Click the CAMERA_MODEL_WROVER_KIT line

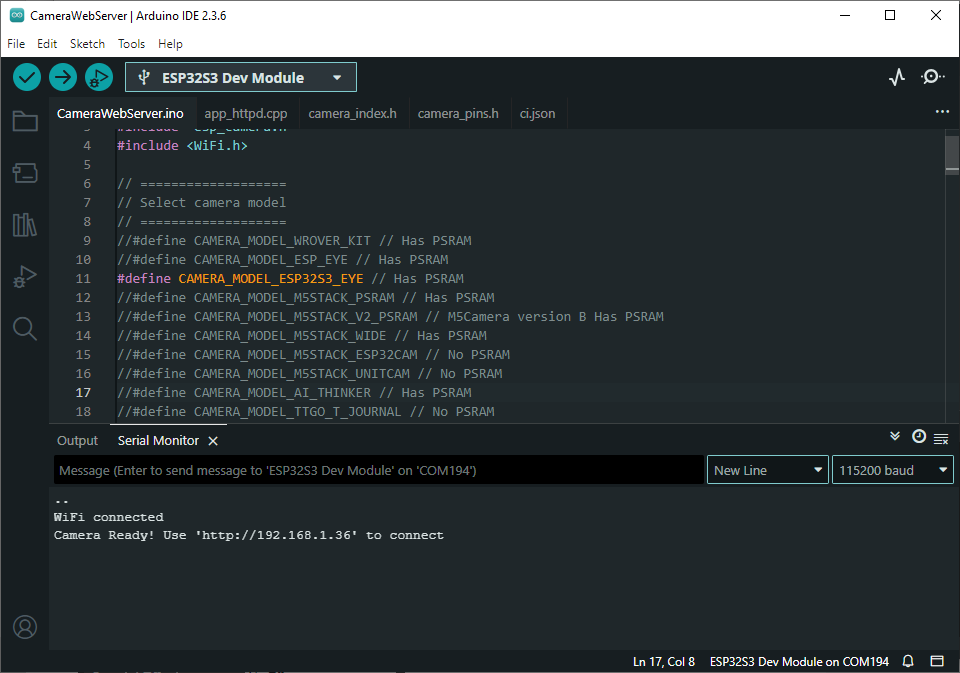[294, 241]
